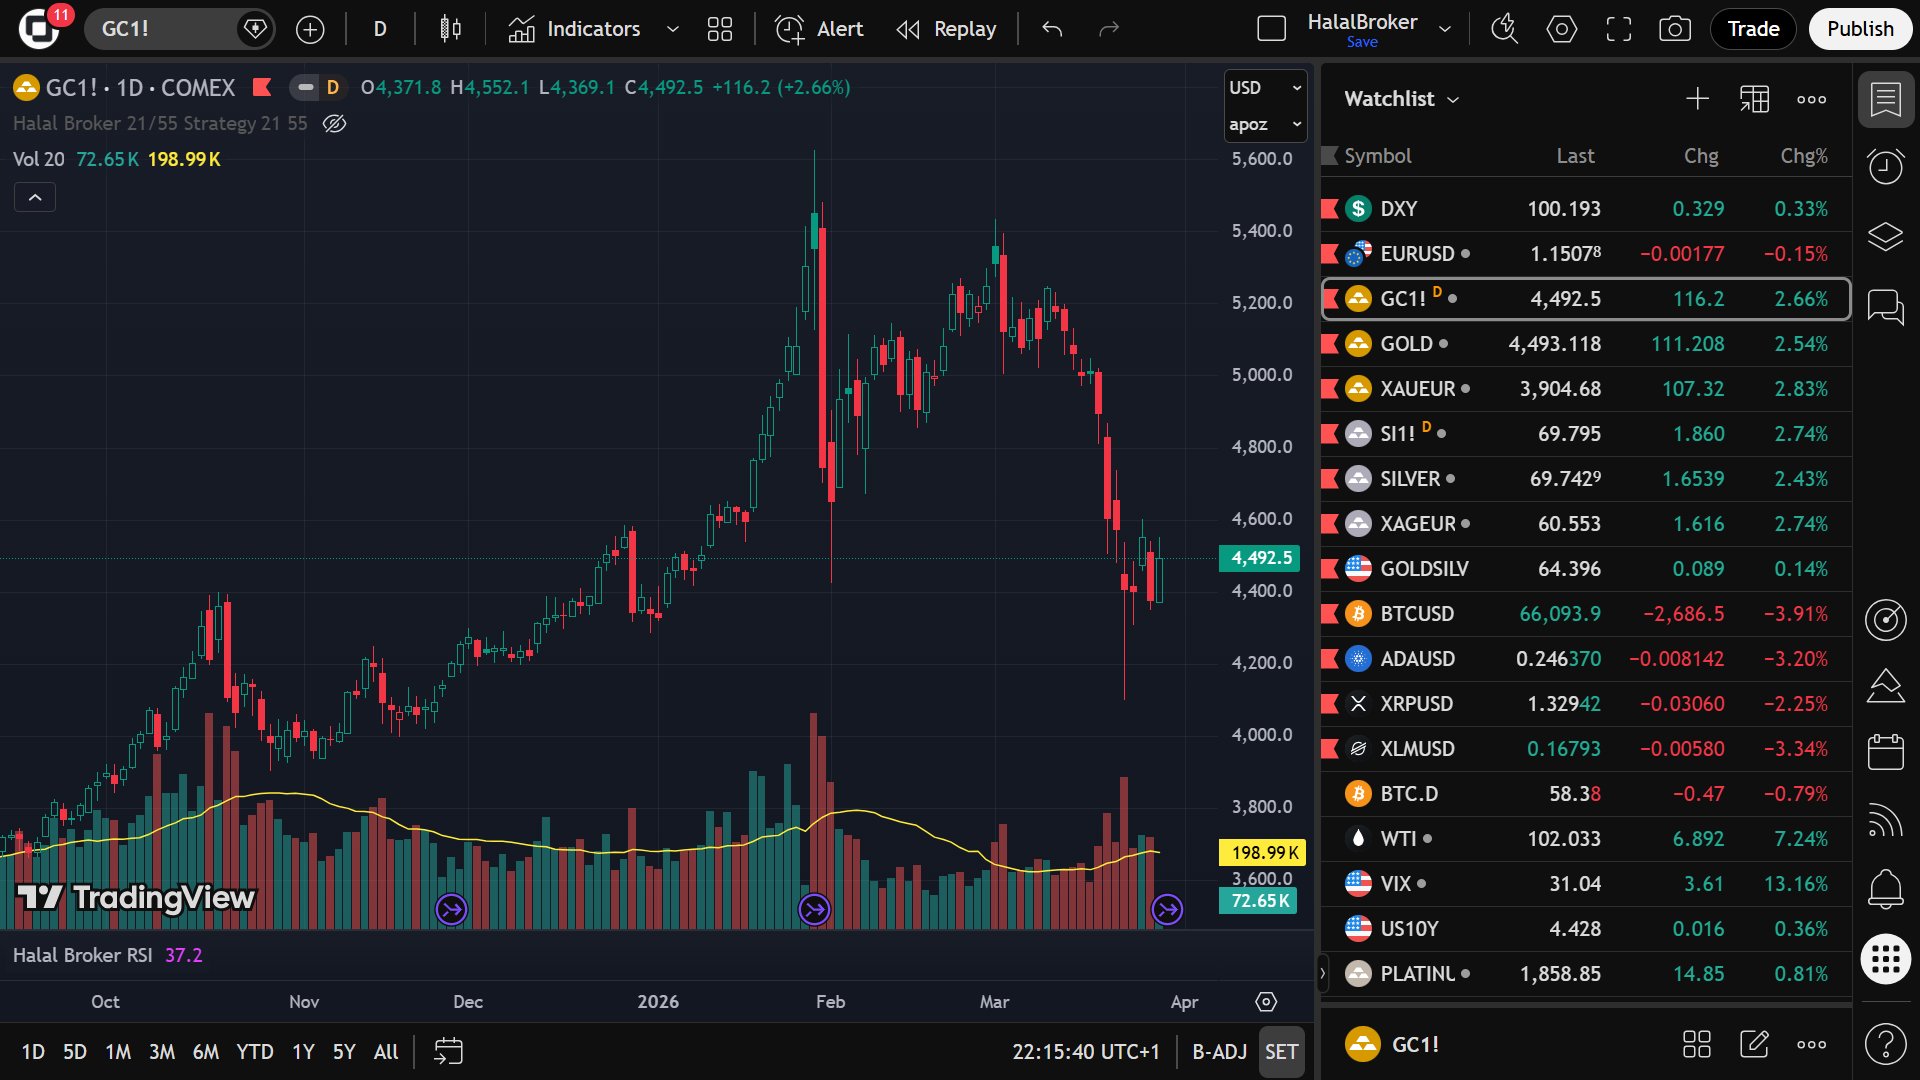Collapse the indicator legend chevron
Viewport: 1920px width, 1080px height.
coord(35,197)
